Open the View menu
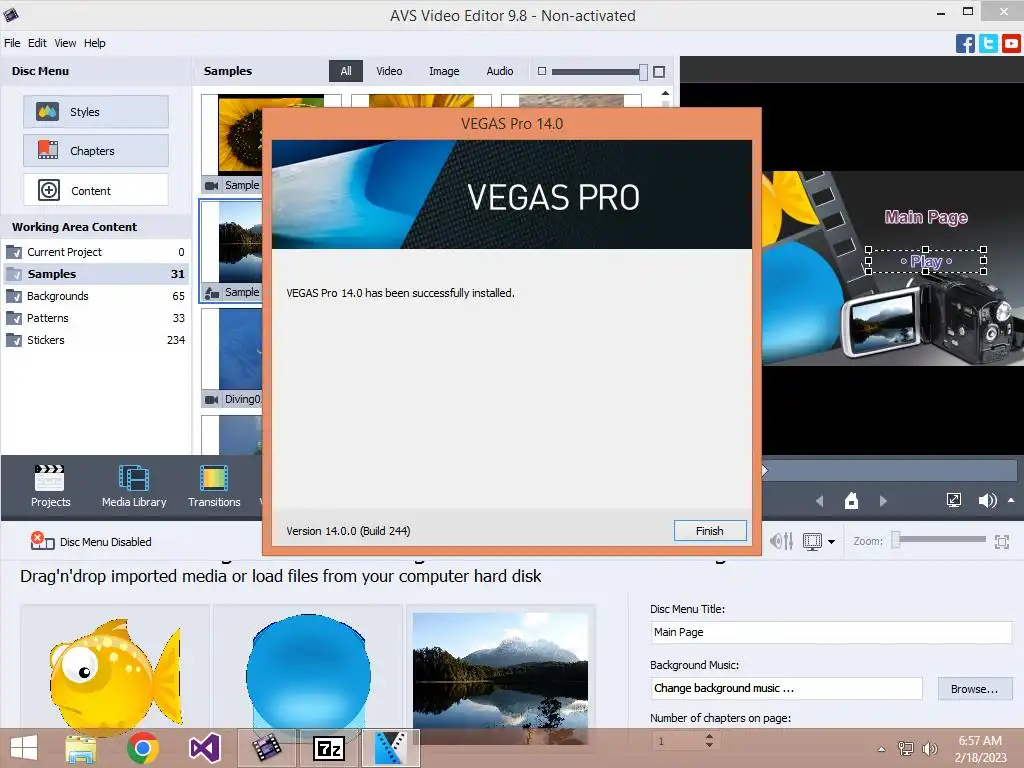This screenshot has height=768, width=1024. (65, 43)
